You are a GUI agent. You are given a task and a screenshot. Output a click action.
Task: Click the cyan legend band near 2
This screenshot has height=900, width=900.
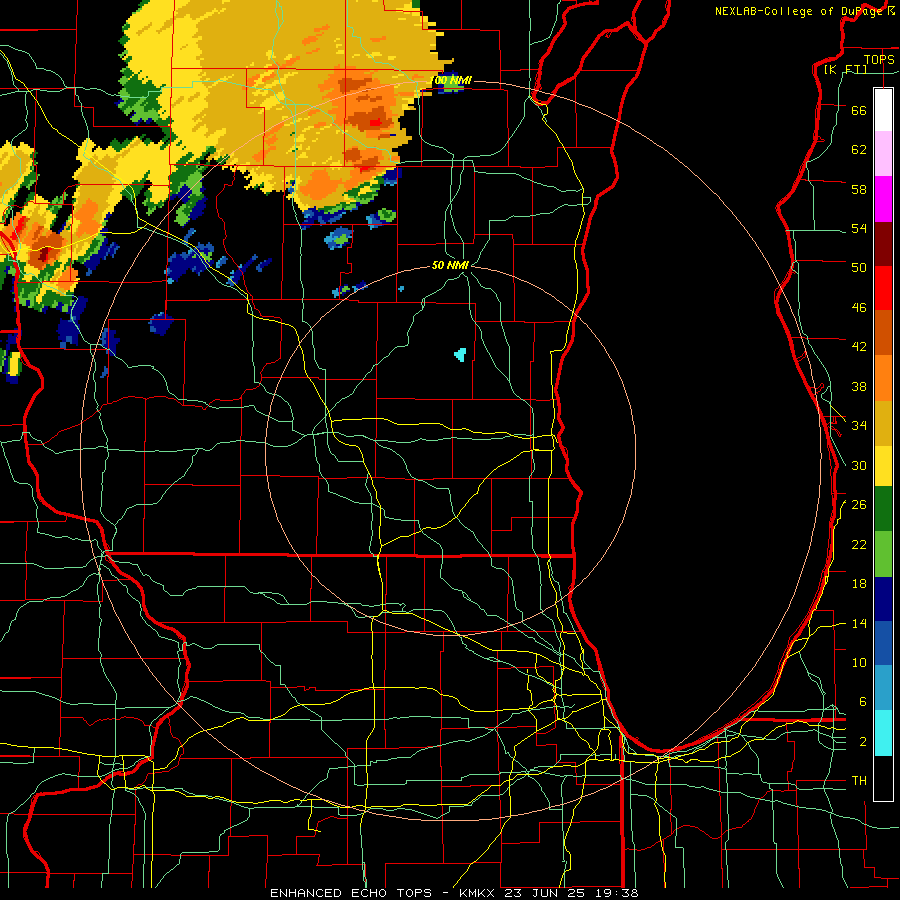tap(883, 733)
